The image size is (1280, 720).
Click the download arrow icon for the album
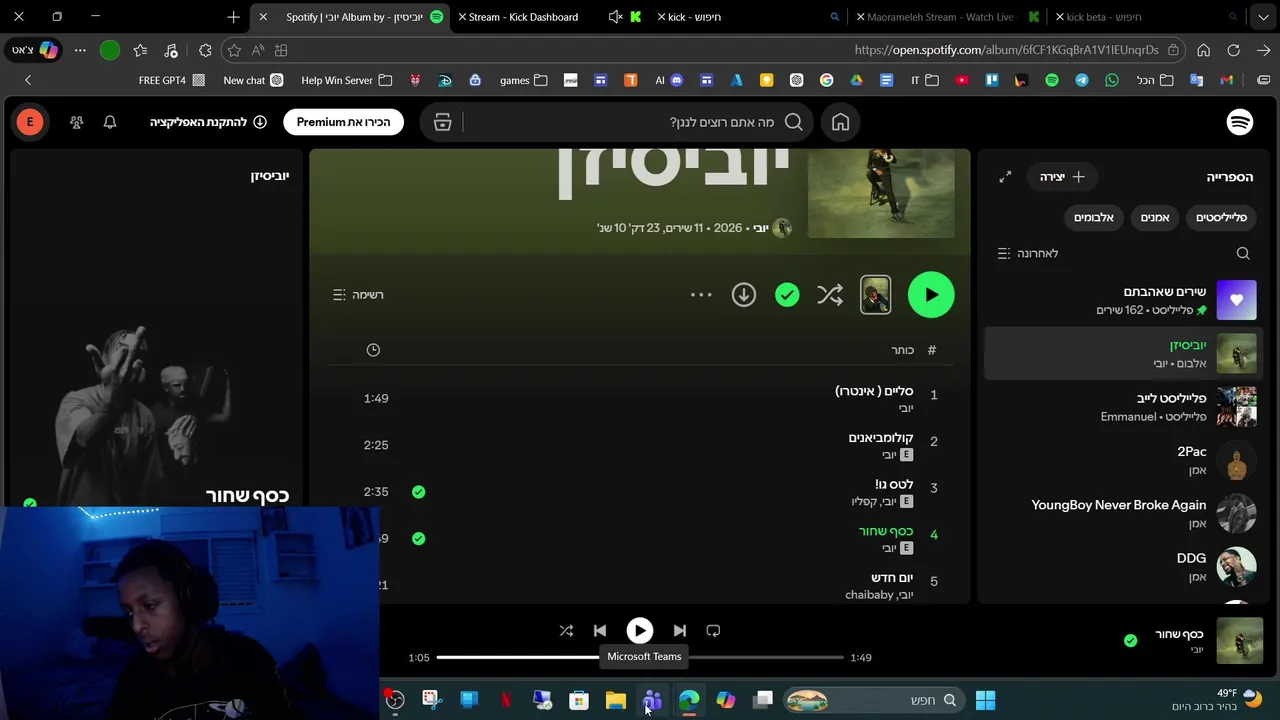pyautogui.click(x=743, y=295)
